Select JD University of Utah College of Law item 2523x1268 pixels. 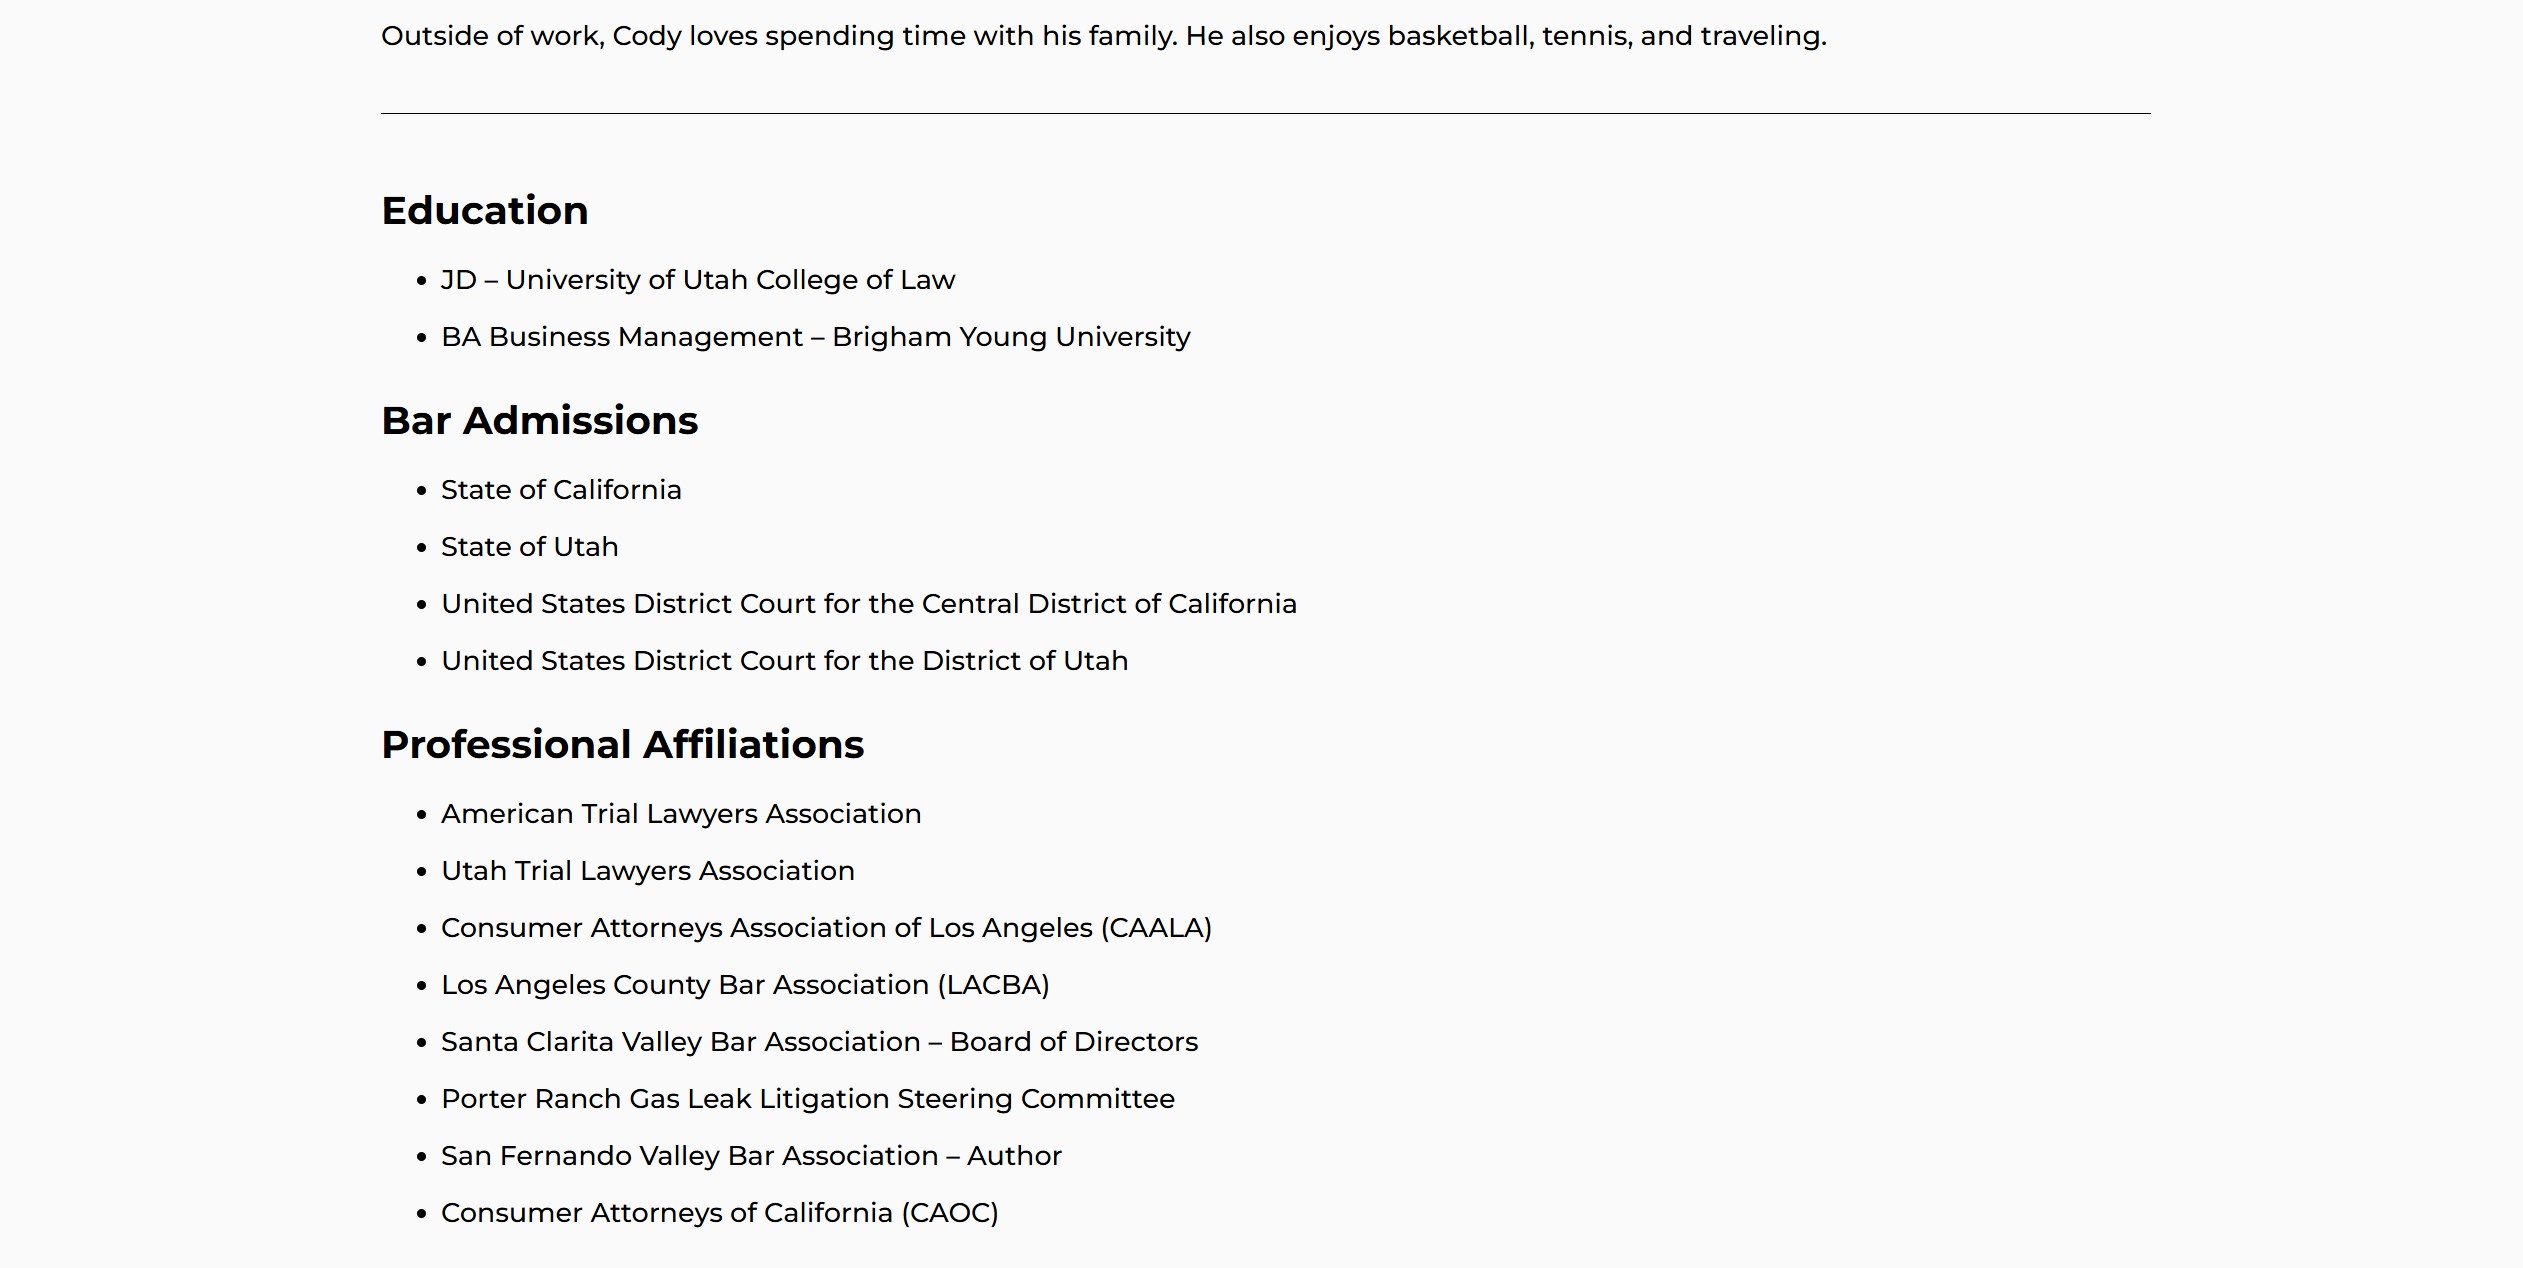pos(698,280)
